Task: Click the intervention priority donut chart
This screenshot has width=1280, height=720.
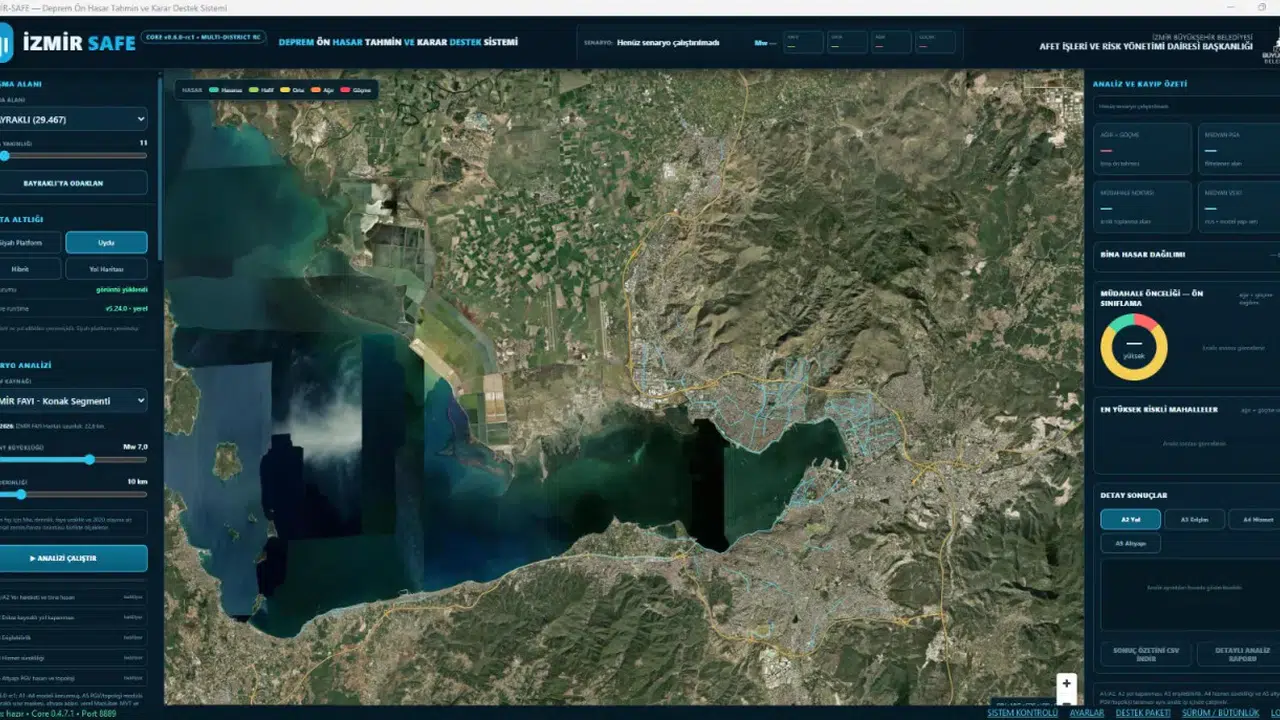Action: tap(1133, 347)
